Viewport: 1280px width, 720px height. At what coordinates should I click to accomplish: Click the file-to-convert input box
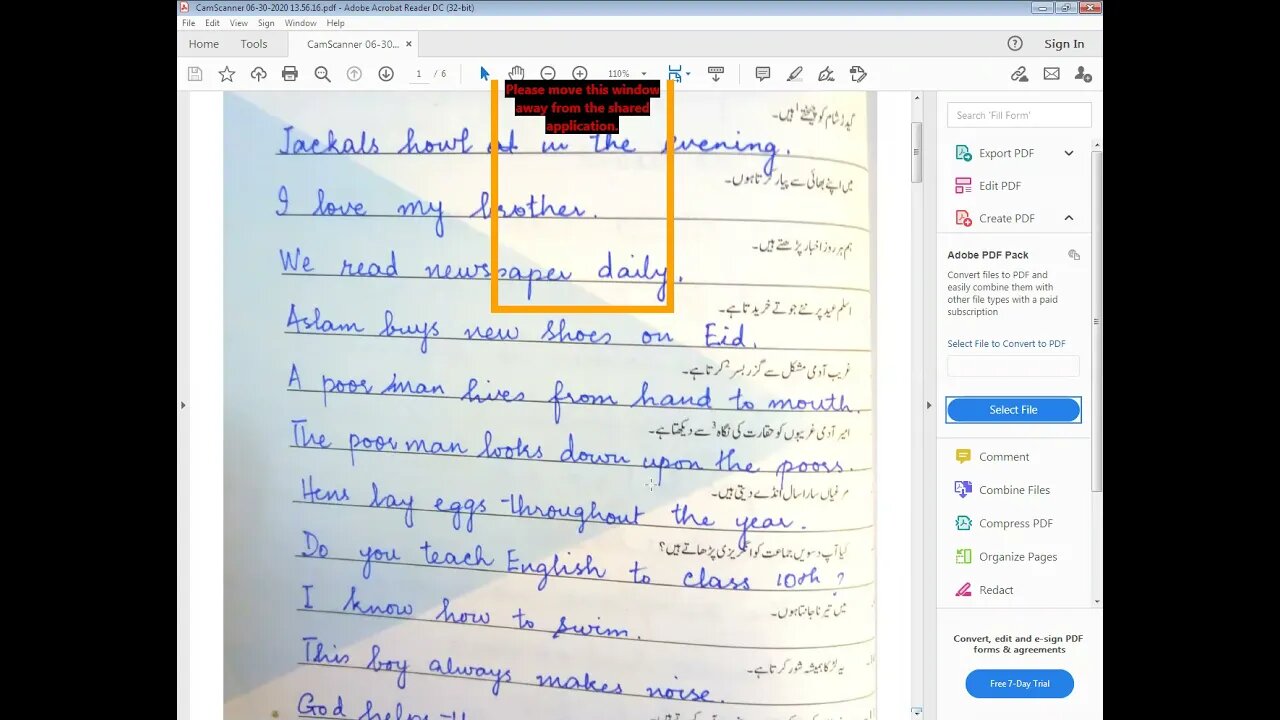click(x=1013, y=366)
